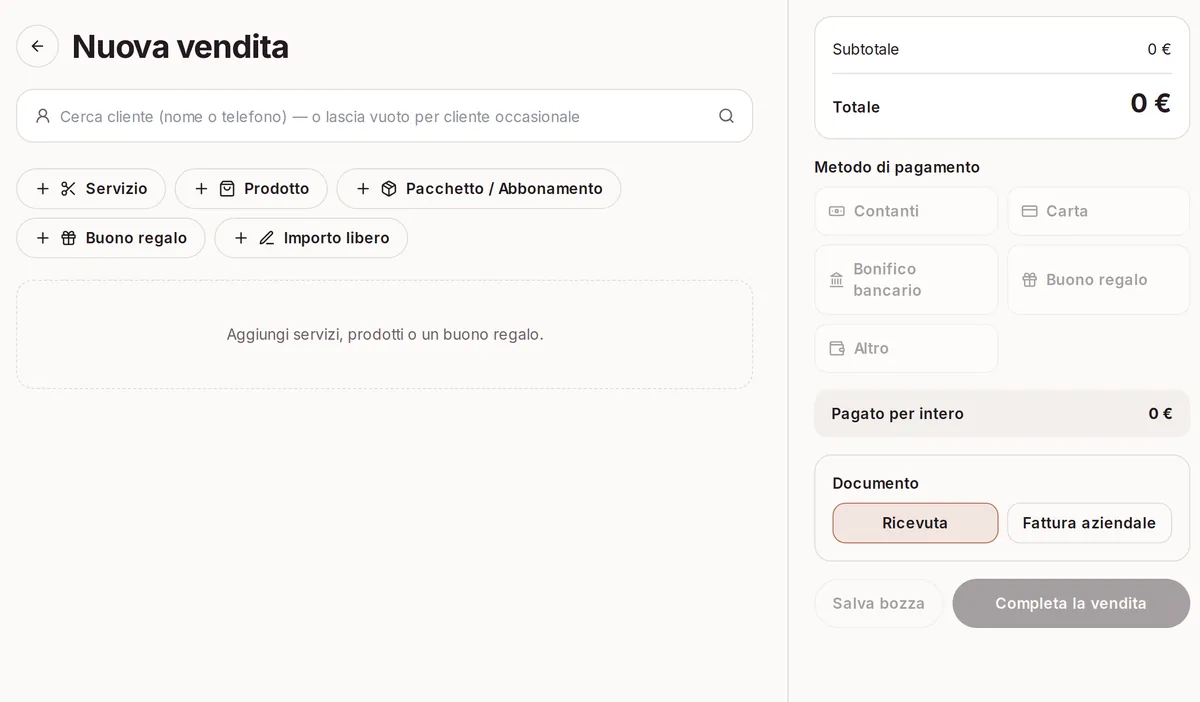Add a Pacchetto / Abbonamento item

point(478,188)
